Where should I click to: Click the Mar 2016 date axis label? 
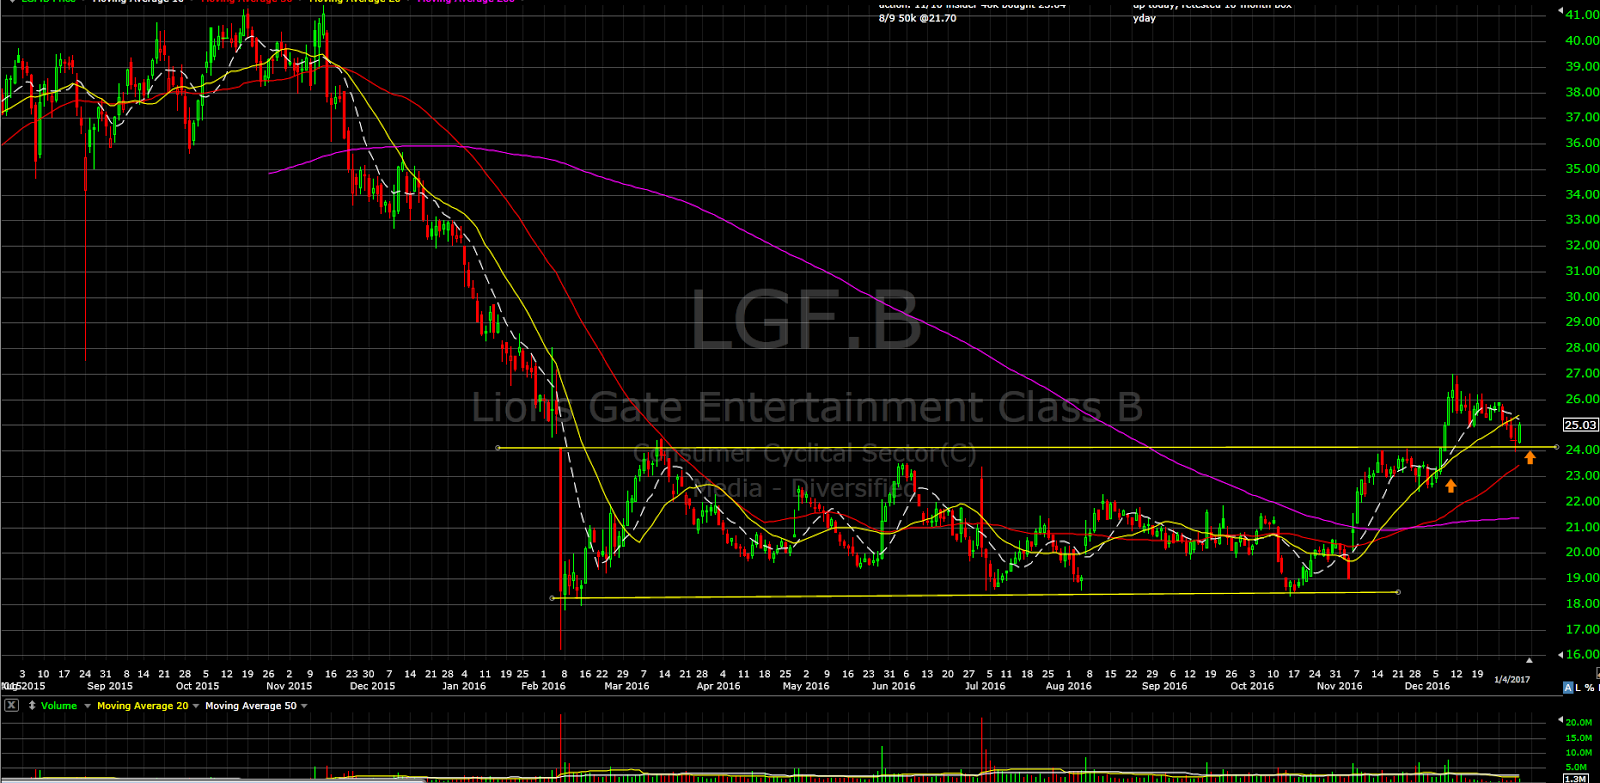(627, 686)
